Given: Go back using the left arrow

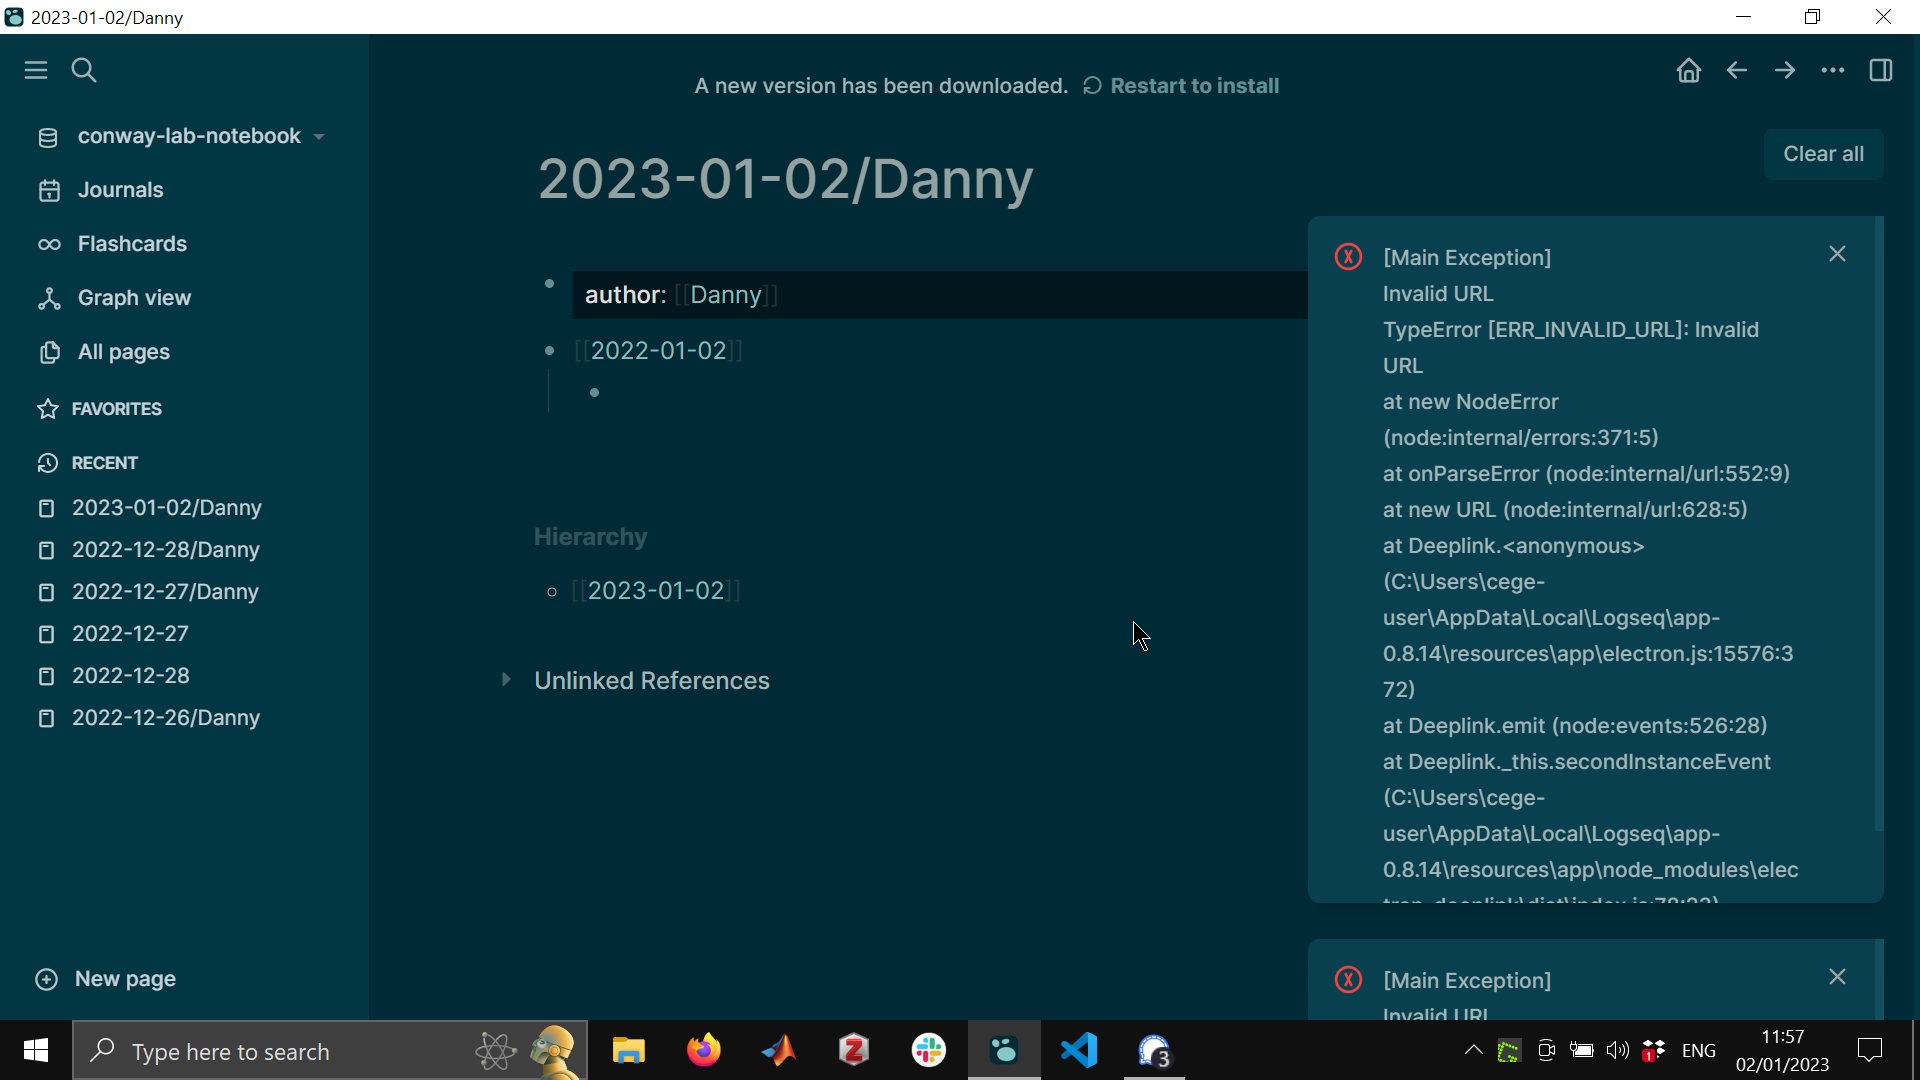Looking at the screenshot, I should [x=1736, y=70].
